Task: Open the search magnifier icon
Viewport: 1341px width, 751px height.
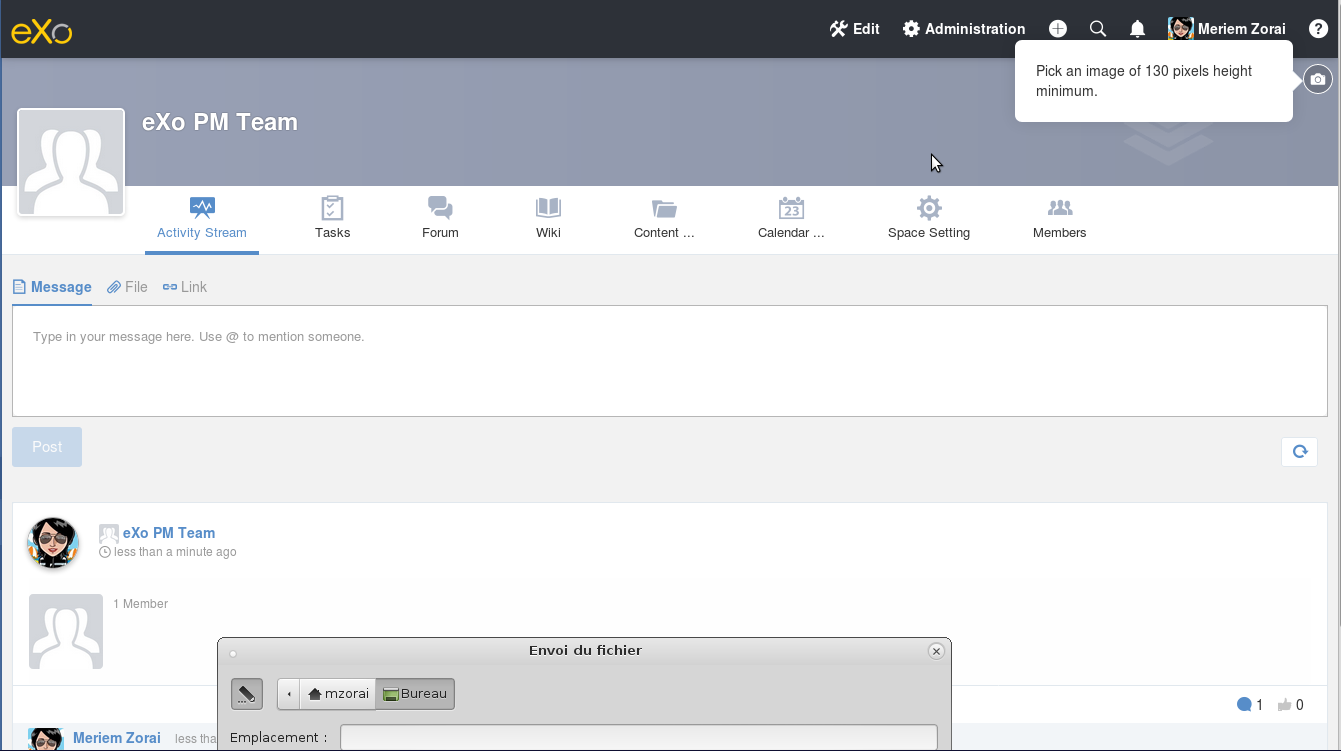Action: [1098, 29]
